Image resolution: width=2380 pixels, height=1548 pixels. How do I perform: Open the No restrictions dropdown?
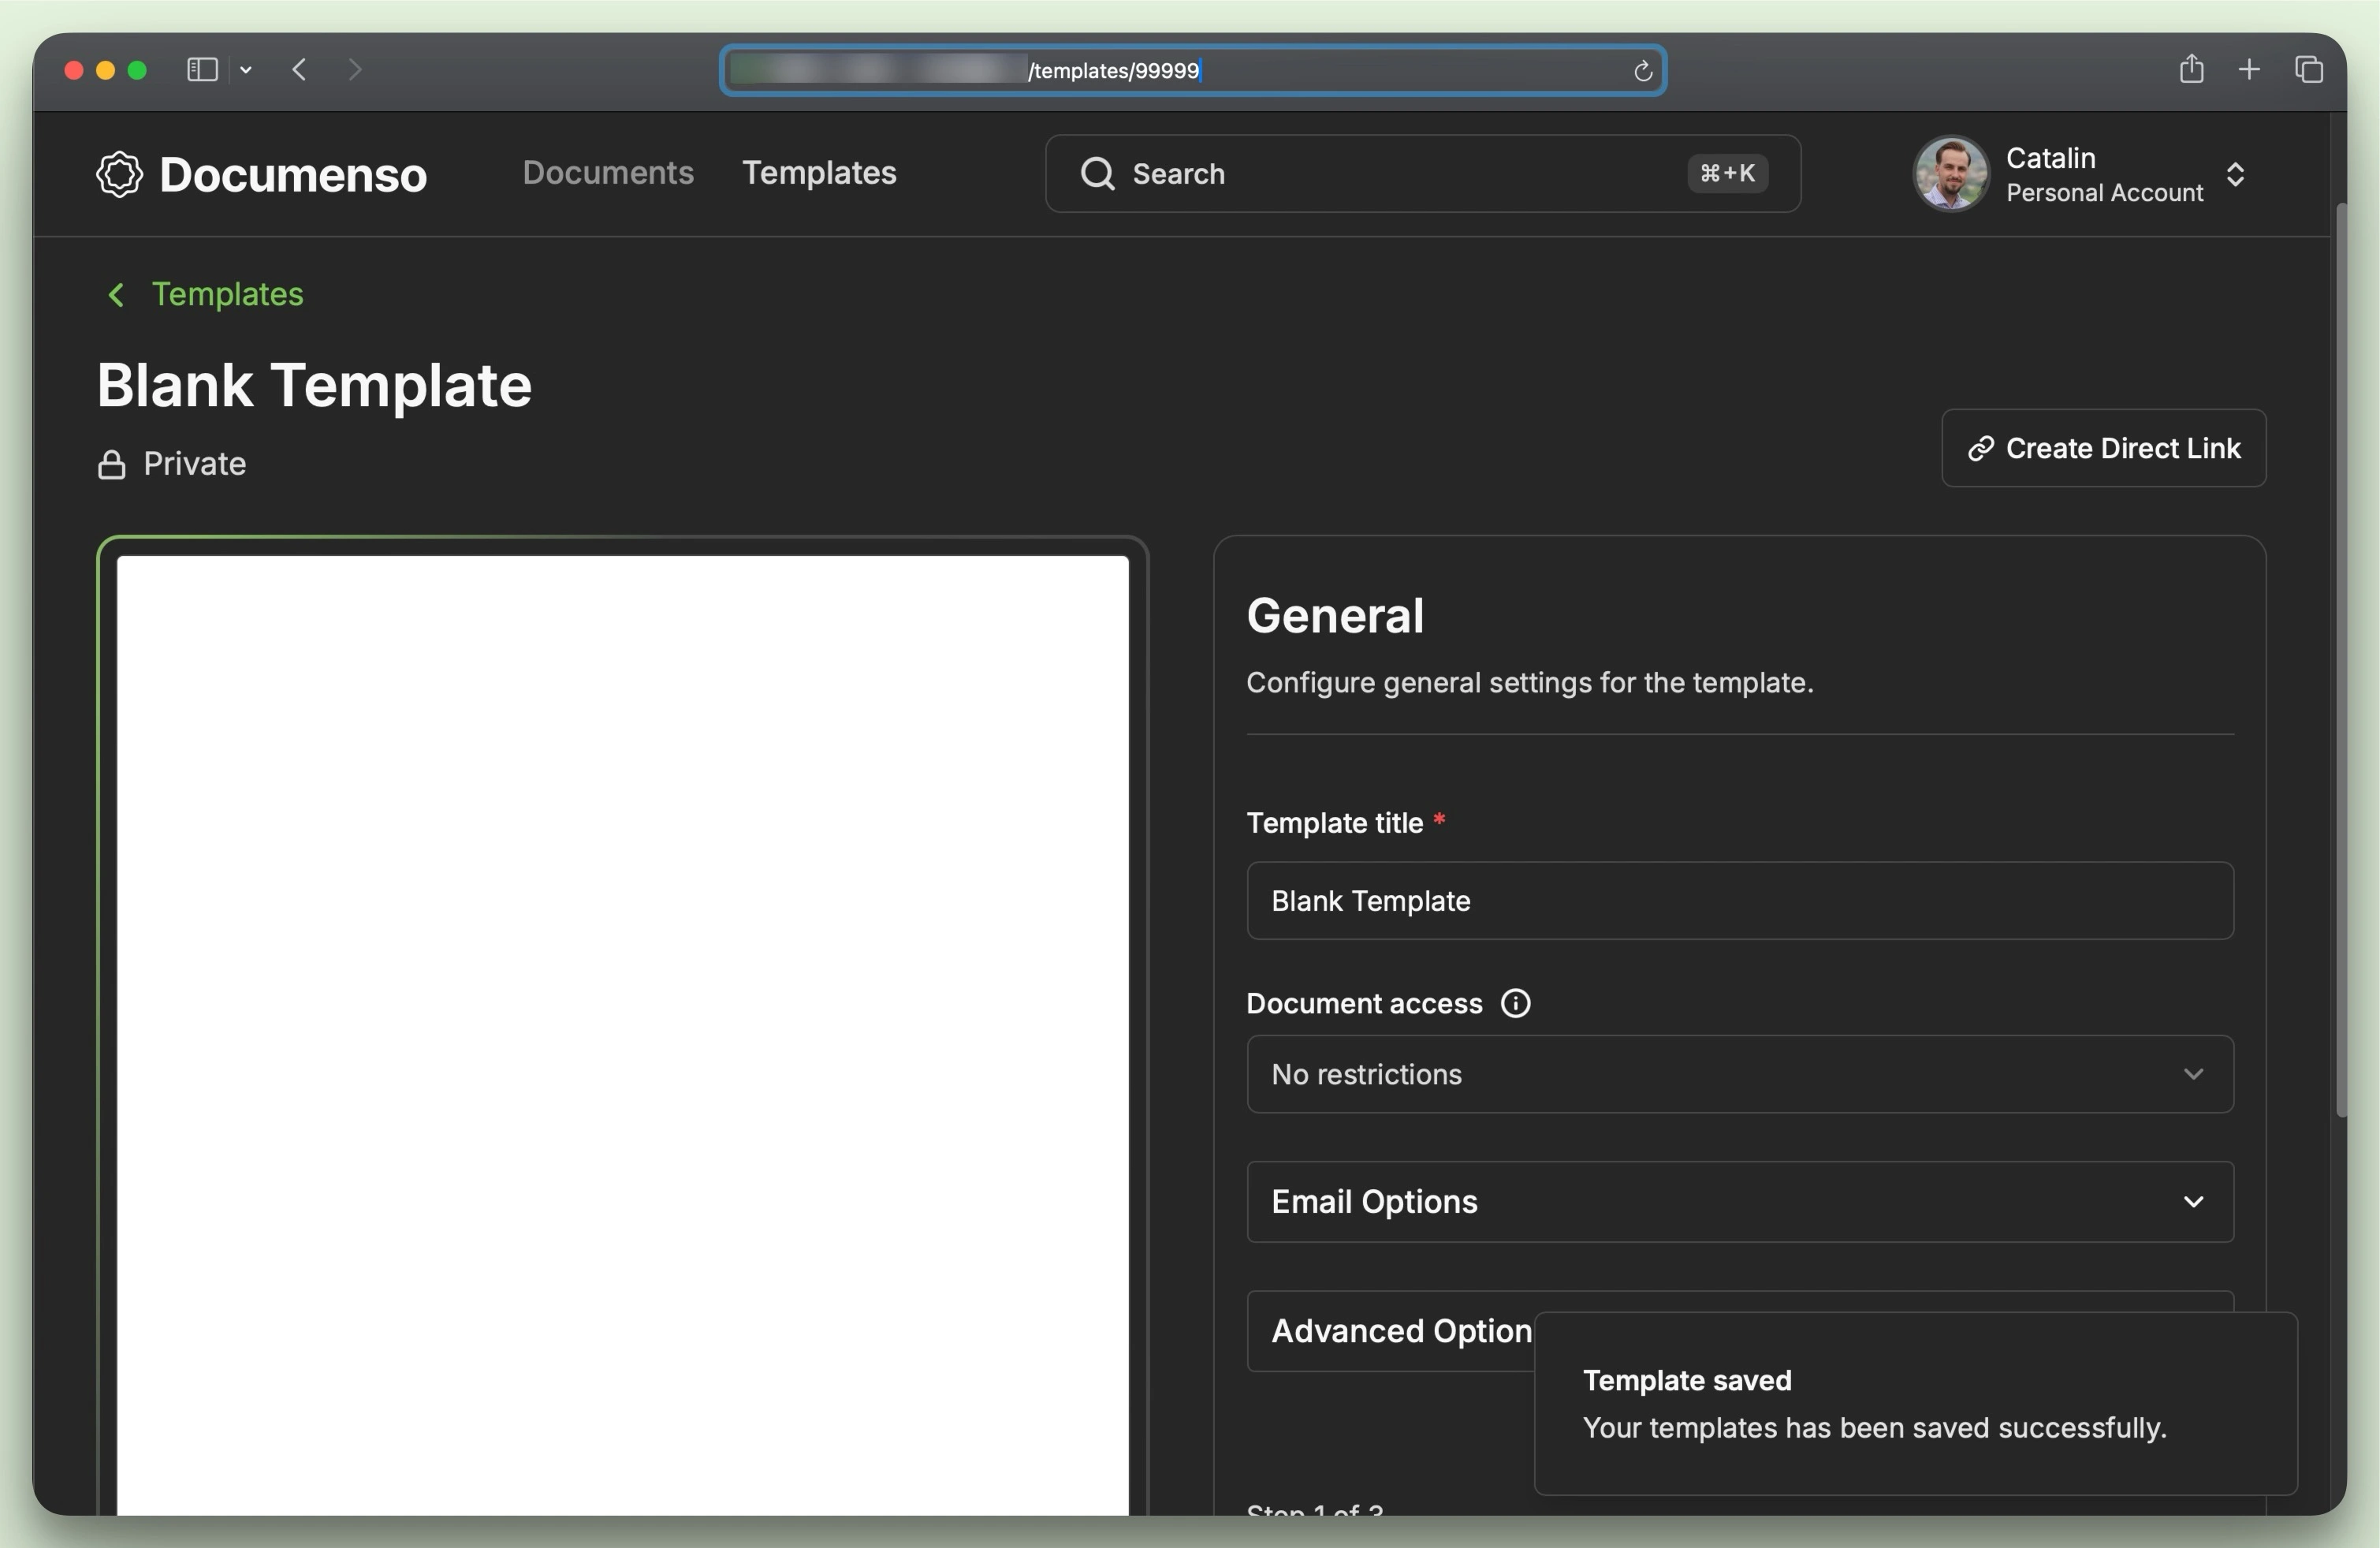[1739, 1074]
